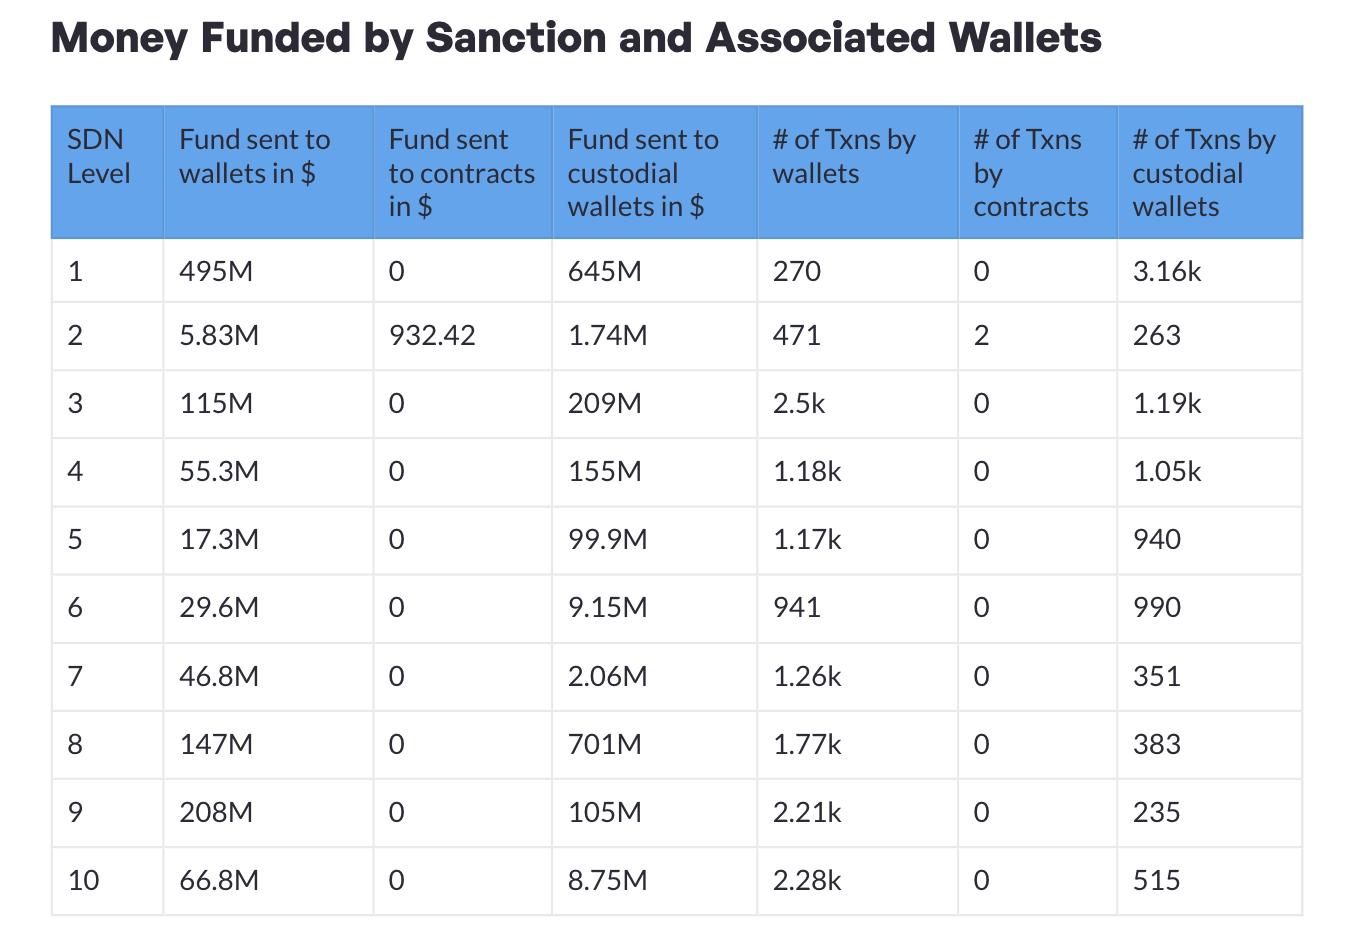Image resolution: width=1358 pixels, height=952 pixels.
Task: Select the "# of Txns by contracts" header
Action: pyautogui.click(x=1030, y=173)
